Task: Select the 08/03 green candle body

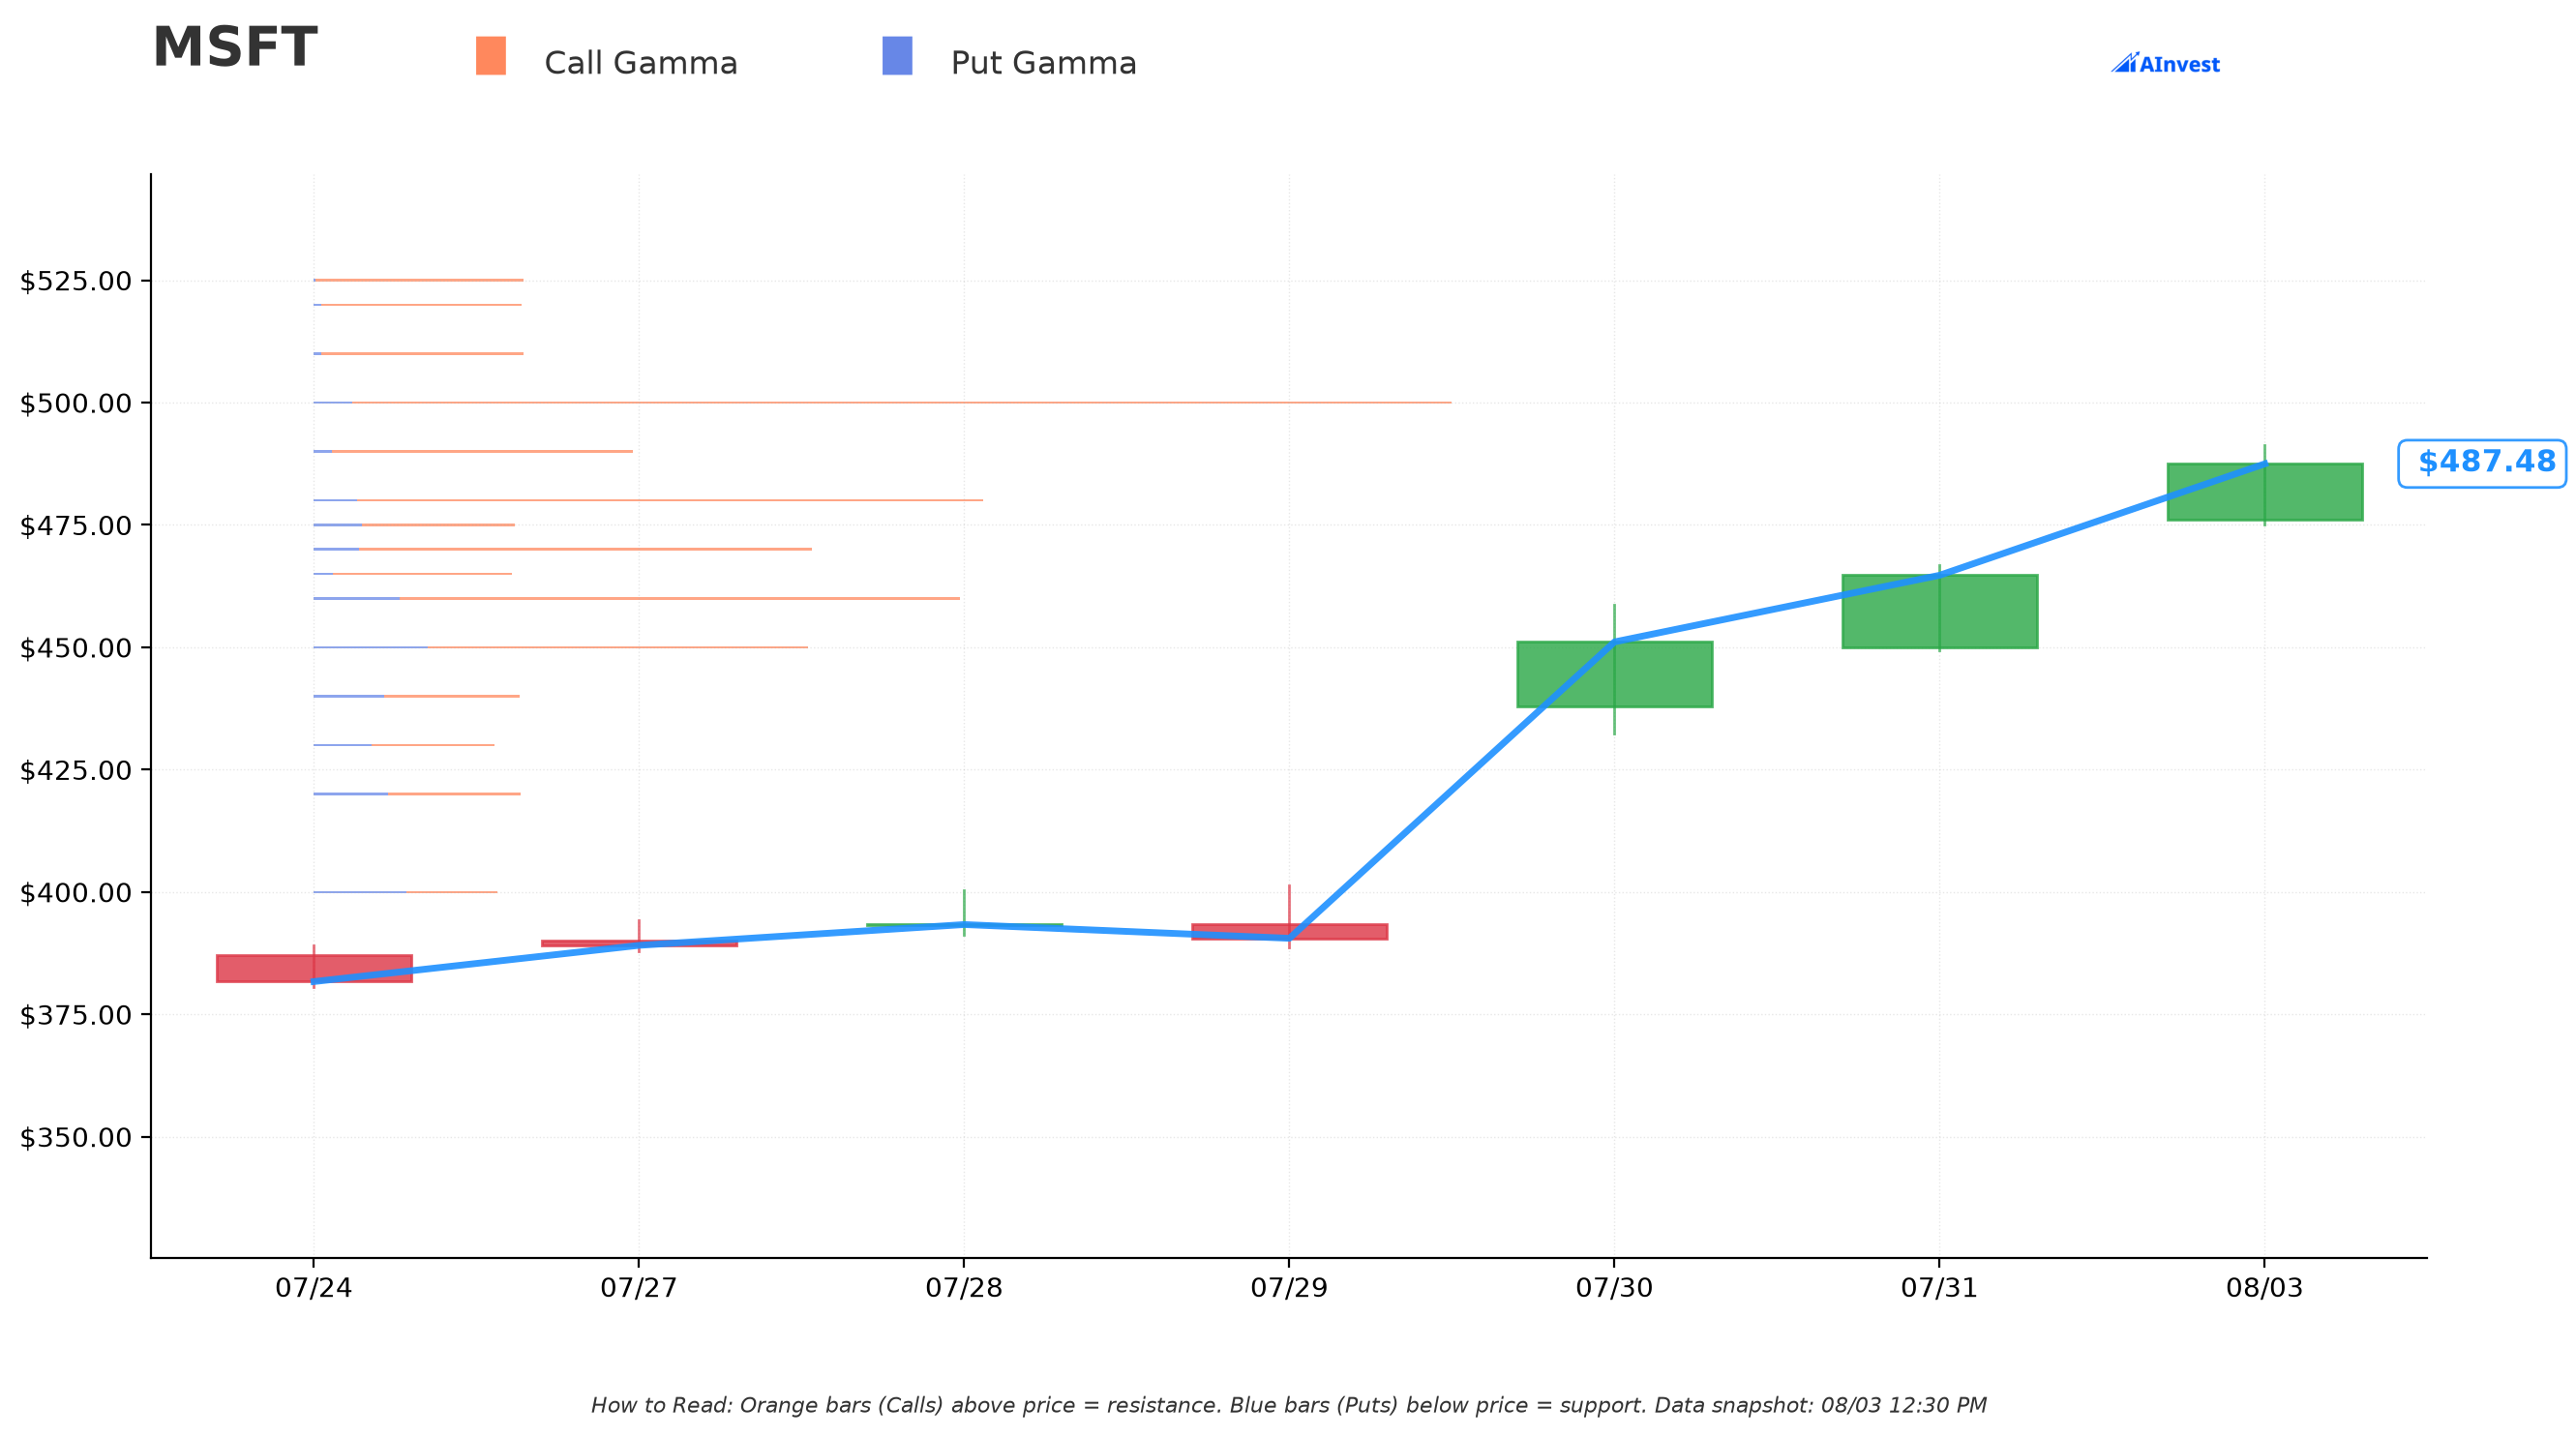Action: pos(2265,492)
